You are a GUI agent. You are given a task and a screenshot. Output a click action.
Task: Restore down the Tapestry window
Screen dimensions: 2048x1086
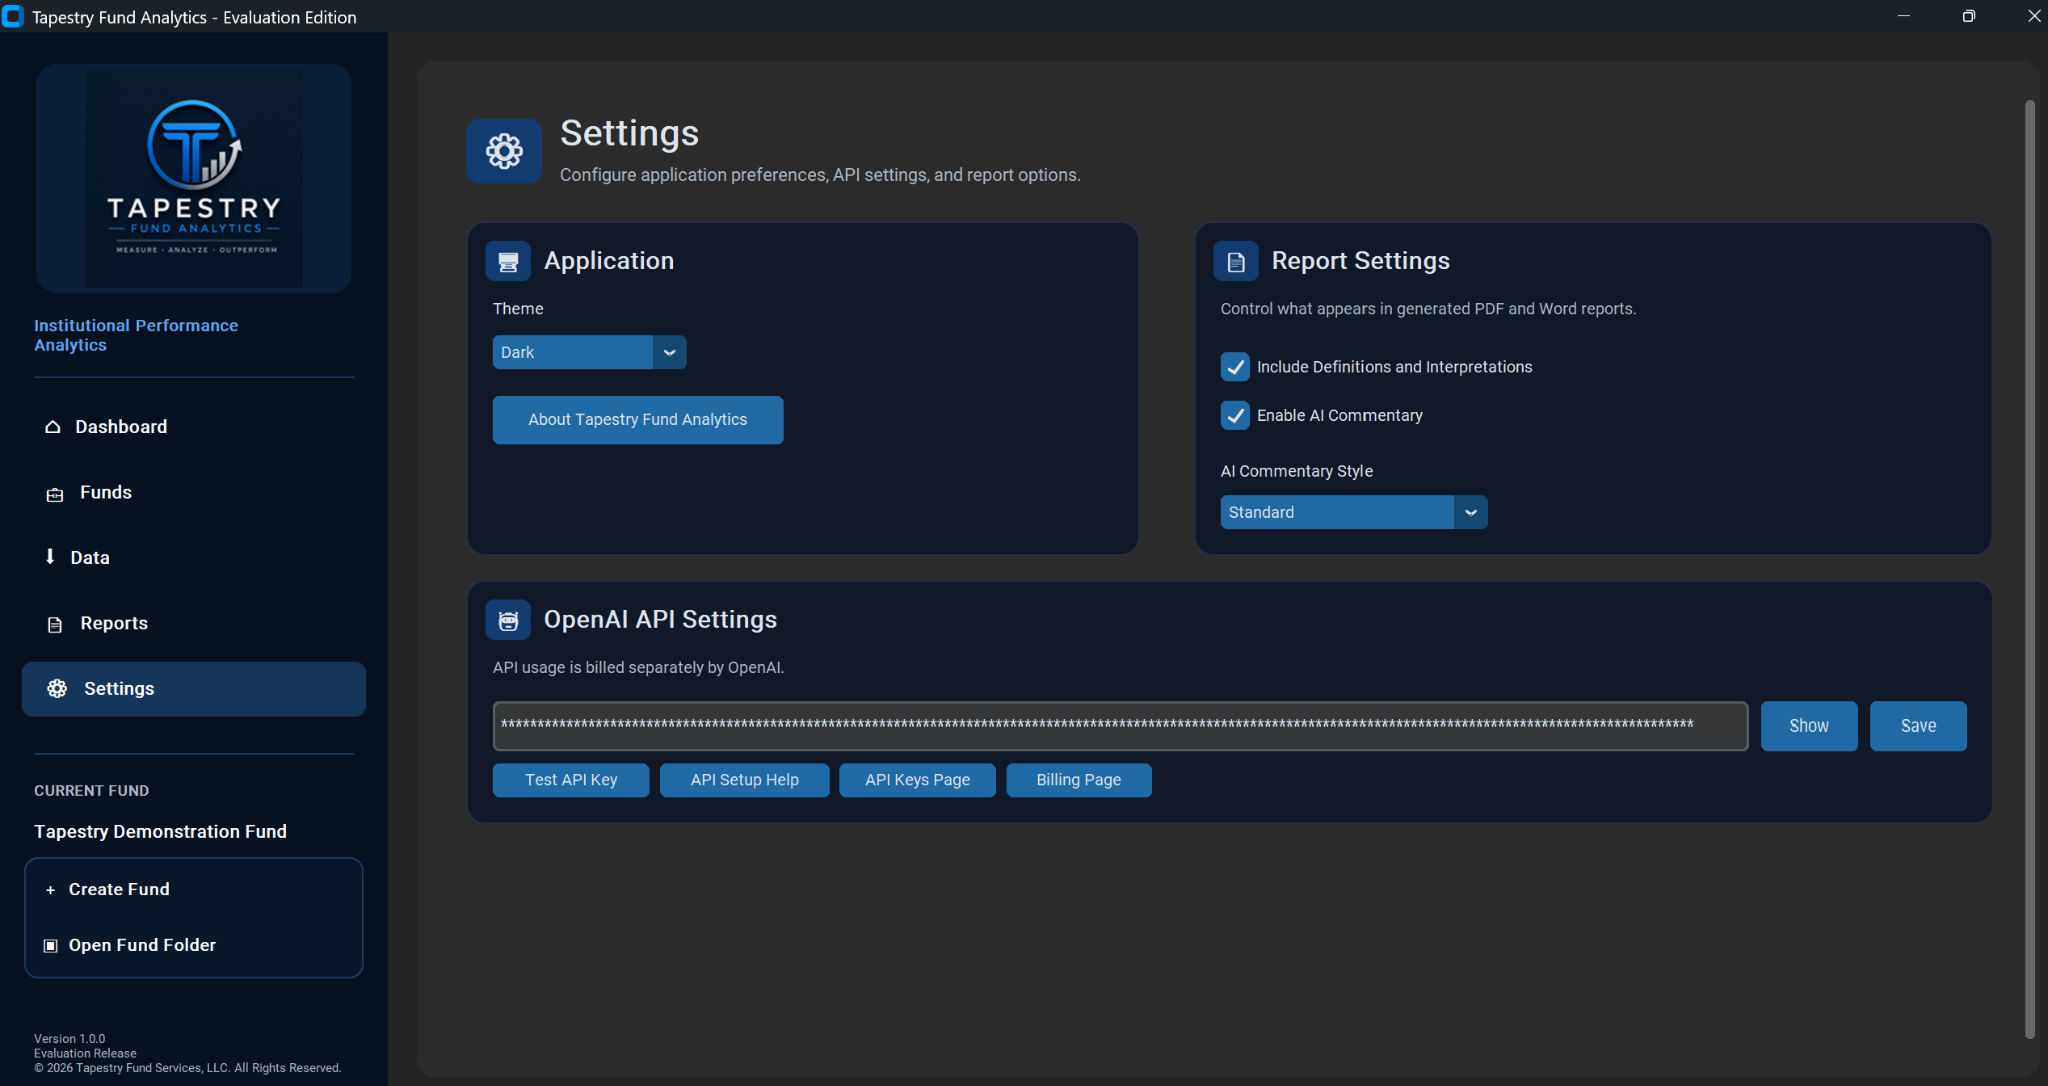(x=1969, y=16)
